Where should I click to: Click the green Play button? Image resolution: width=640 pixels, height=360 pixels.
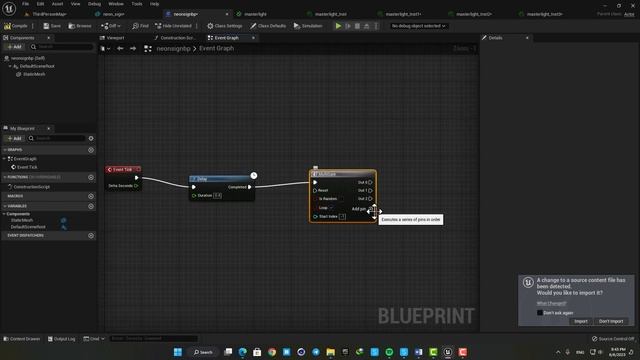(338, 26)
